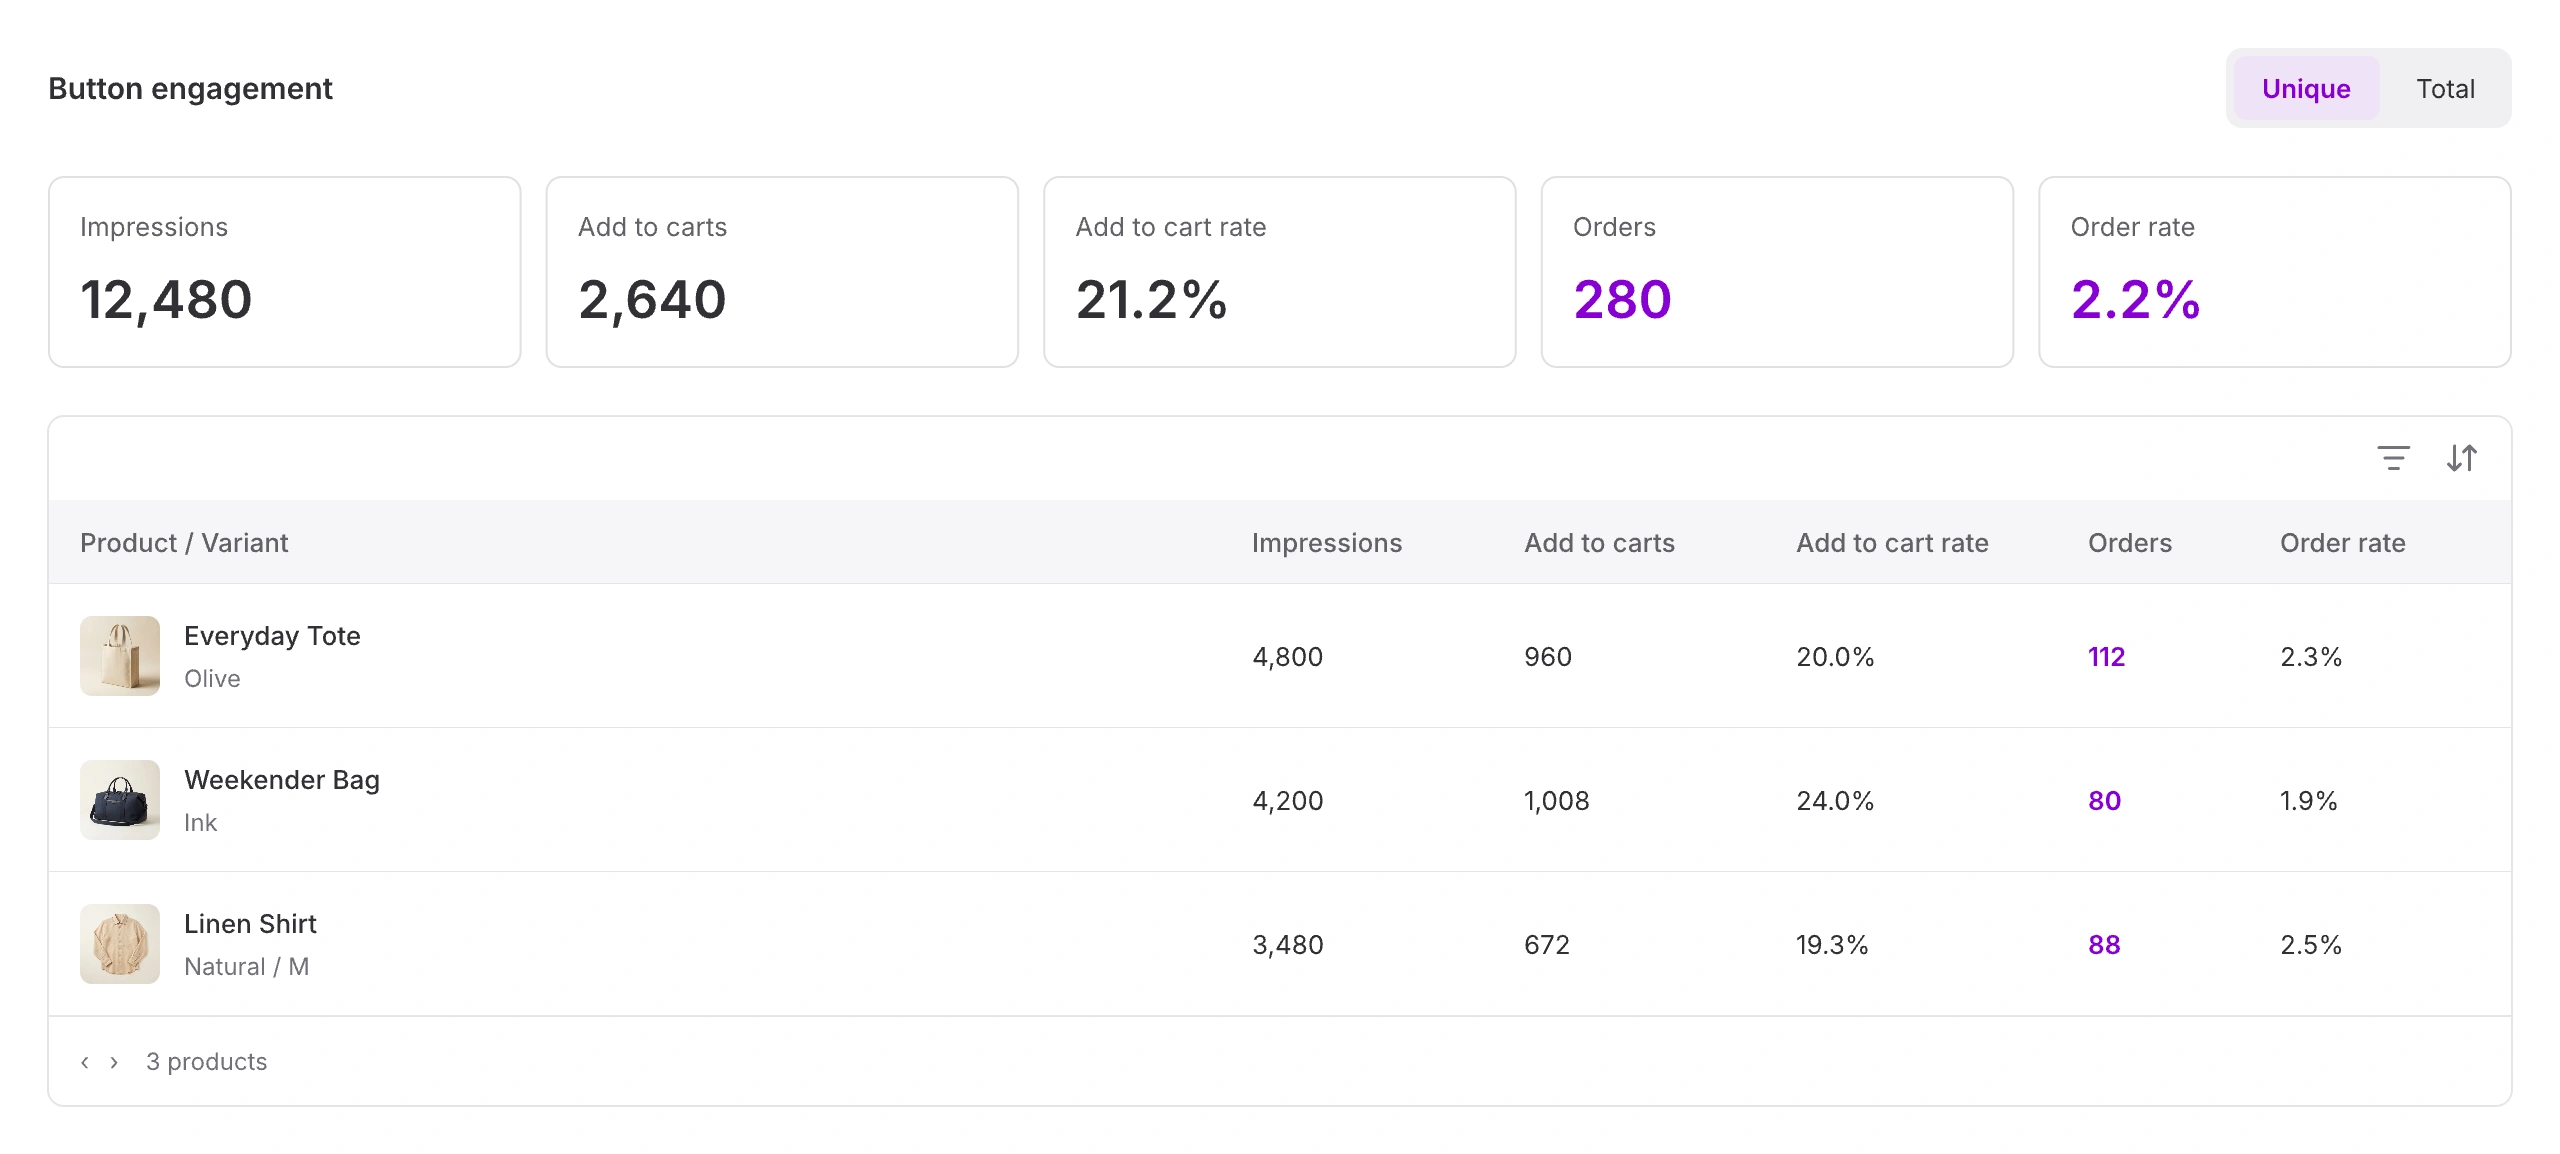
Task: Click the 3 products count text
Action: pos(206,1062)
